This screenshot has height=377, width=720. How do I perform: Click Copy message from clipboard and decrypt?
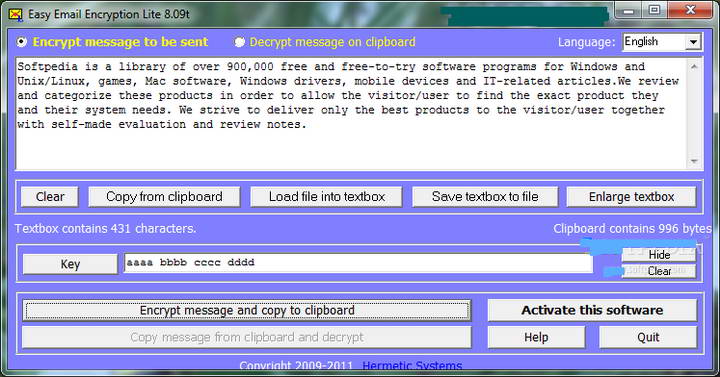click(x=247, y=338)
